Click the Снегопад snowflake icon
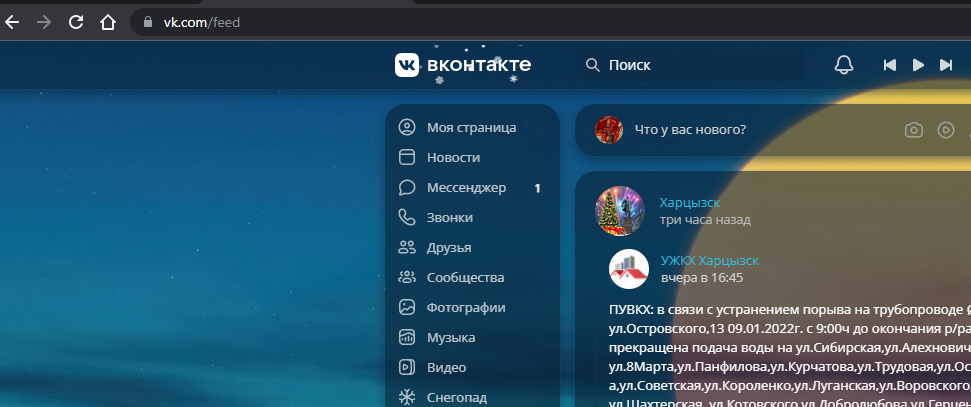The height and width of the screenshot is (407, 971). [407, 397]
